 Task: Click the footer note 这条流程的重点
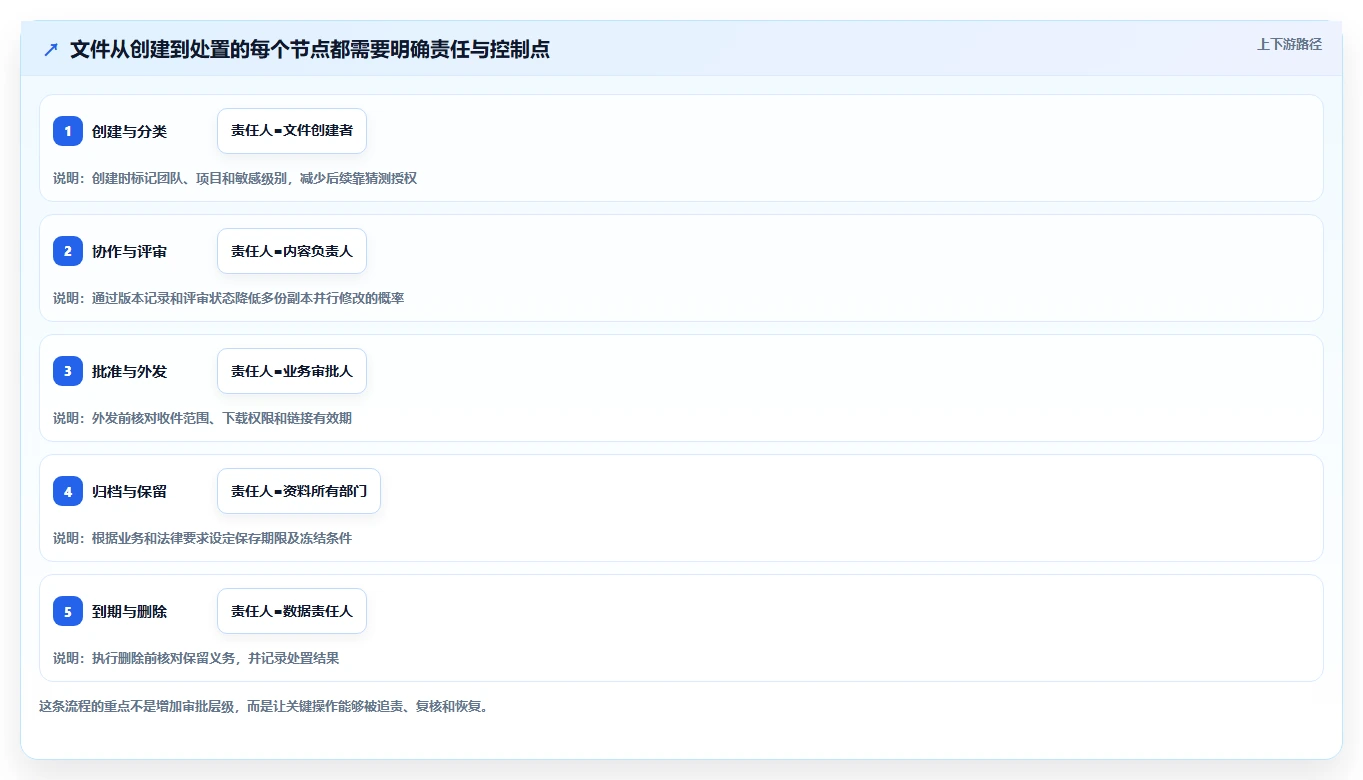263,706
